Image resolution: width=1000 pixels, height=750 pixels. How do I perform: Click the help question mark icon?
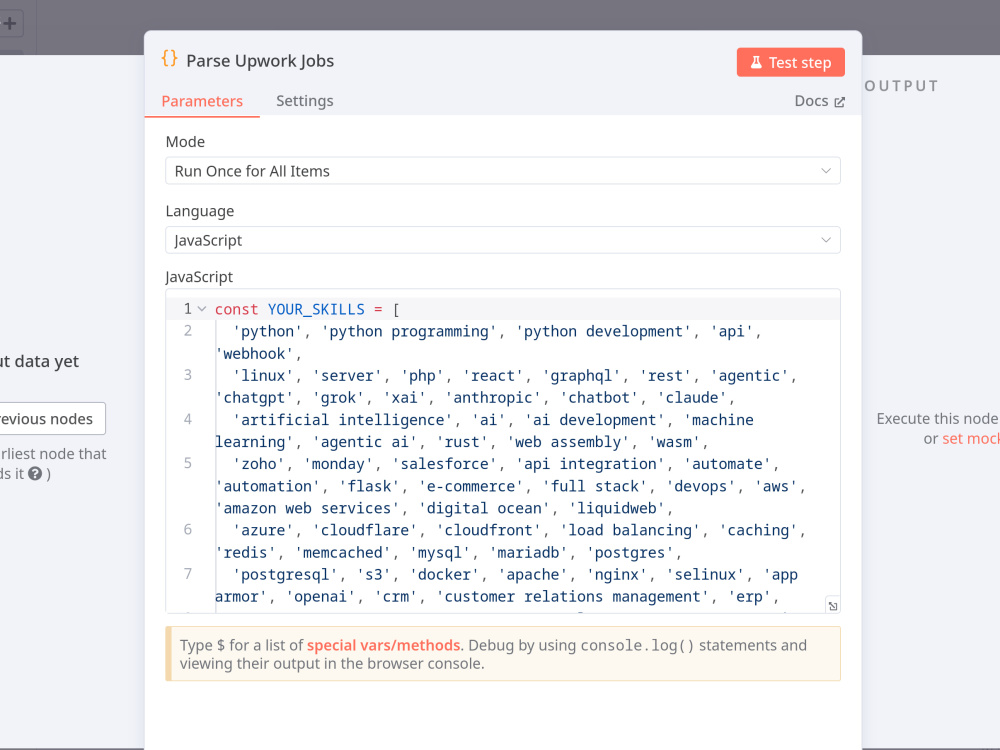[x=35, y=473]
